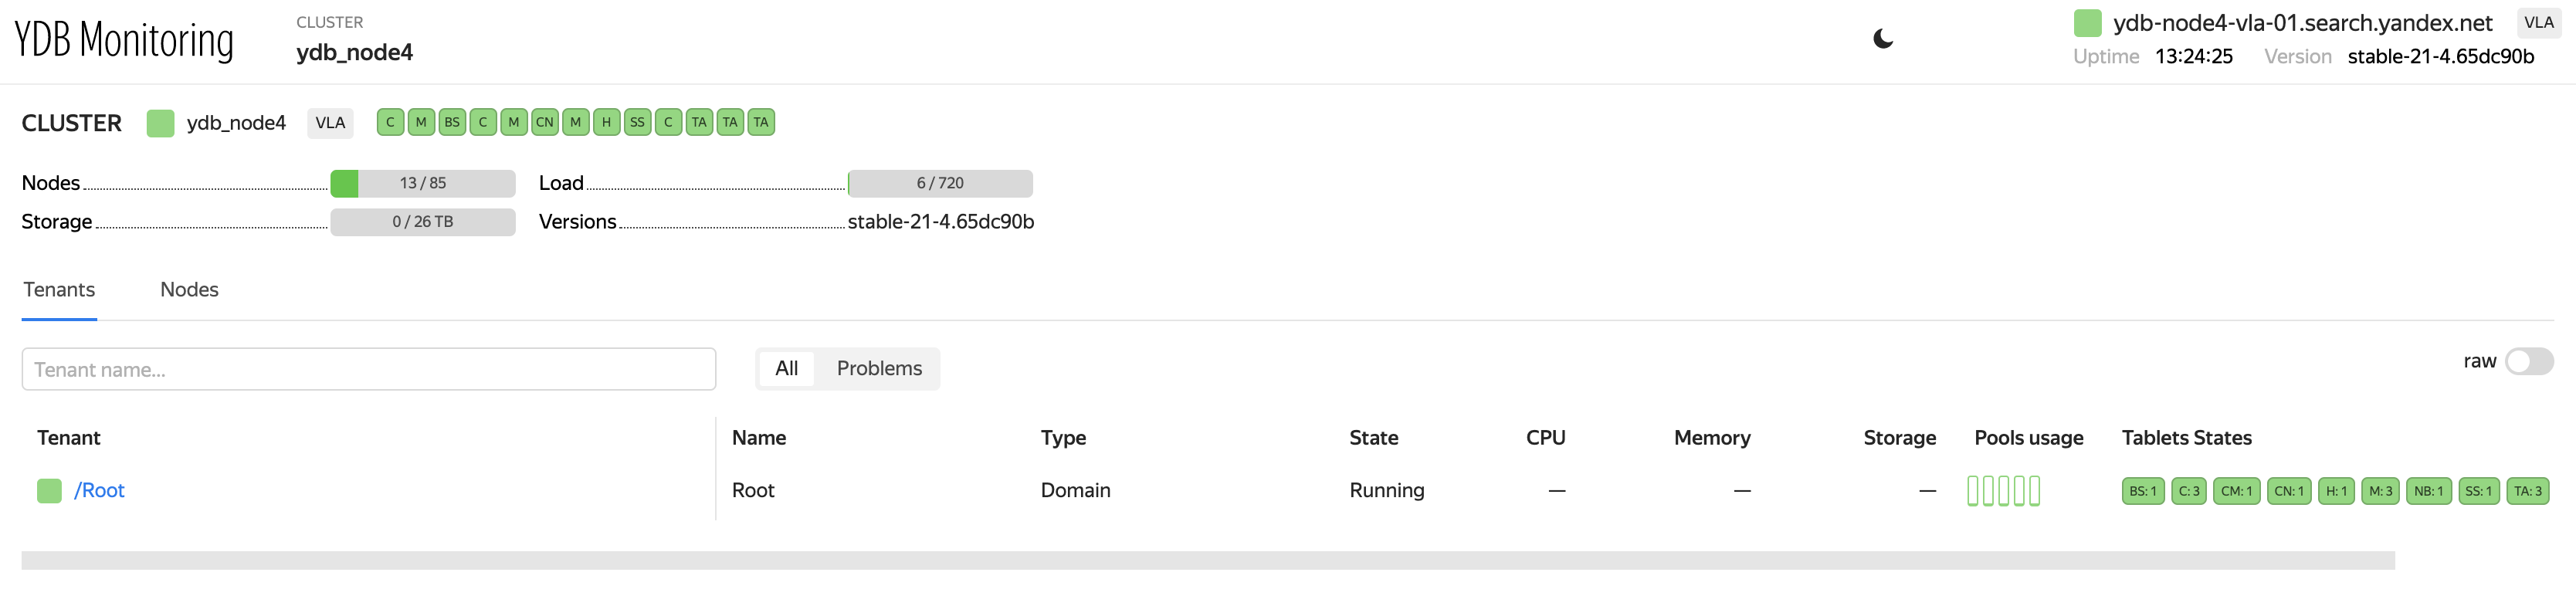Viewport: 2576px width, 596px height.
Task: Toggle dark mode with the moon icon
Action: pyautogui.click(x=1884, y=38)
